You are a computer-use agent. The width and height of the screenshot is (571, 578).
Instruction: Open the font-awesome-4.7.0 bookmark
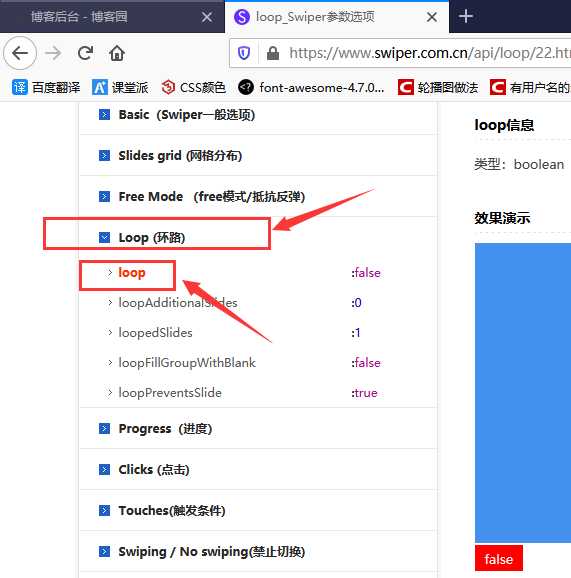click(311, 88)
